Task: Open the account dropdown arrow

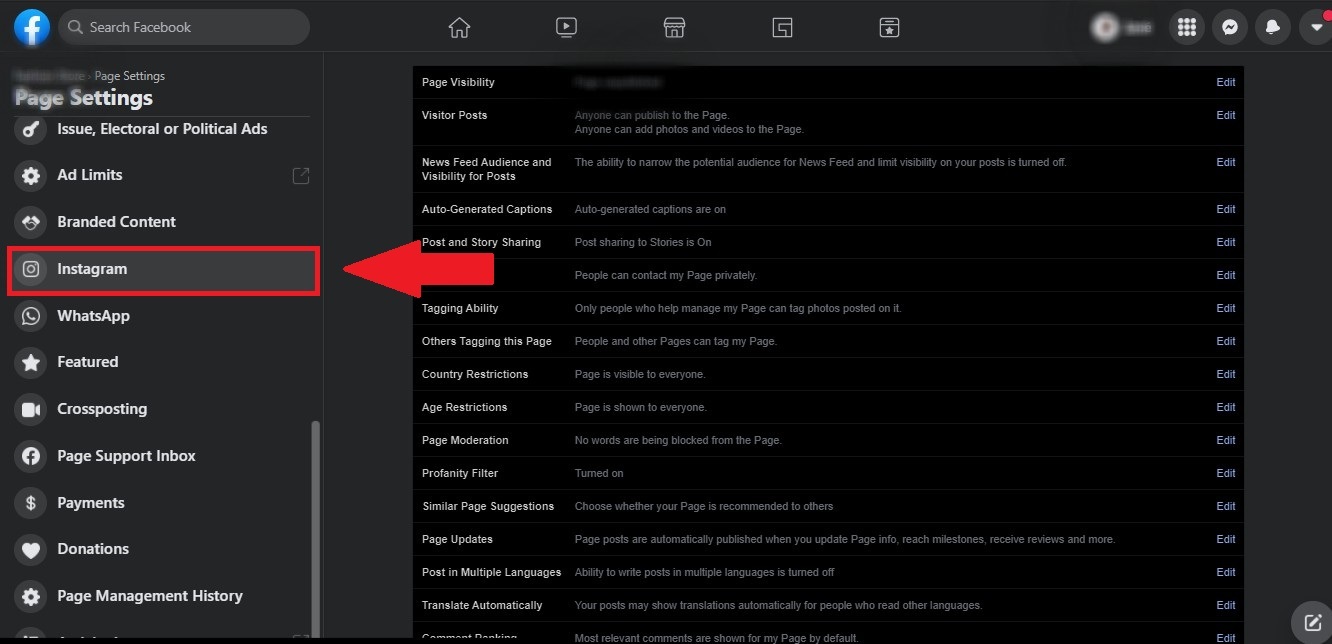Action: tap(1315, 28)
